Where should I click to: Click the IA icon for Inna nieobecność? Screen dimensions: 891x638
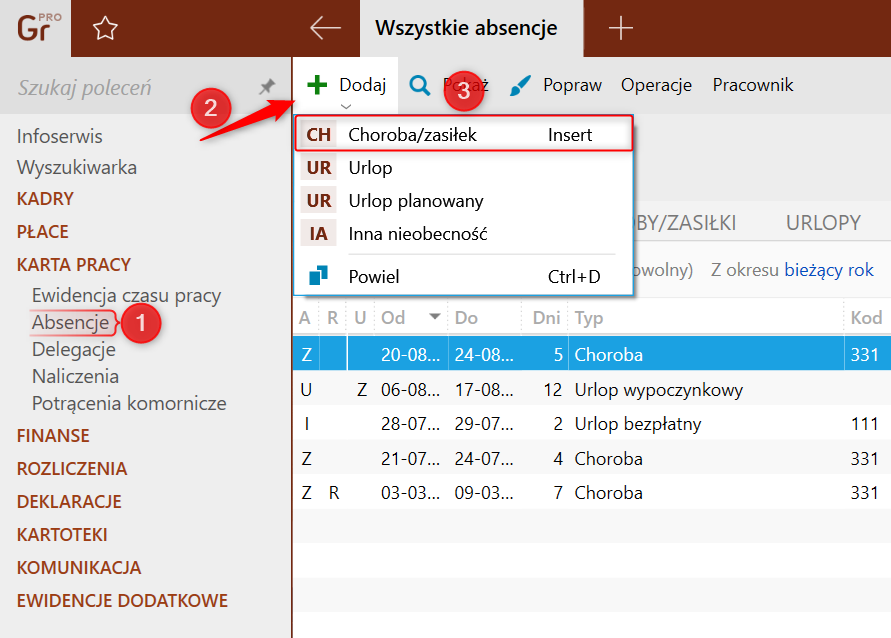[318, 233]
